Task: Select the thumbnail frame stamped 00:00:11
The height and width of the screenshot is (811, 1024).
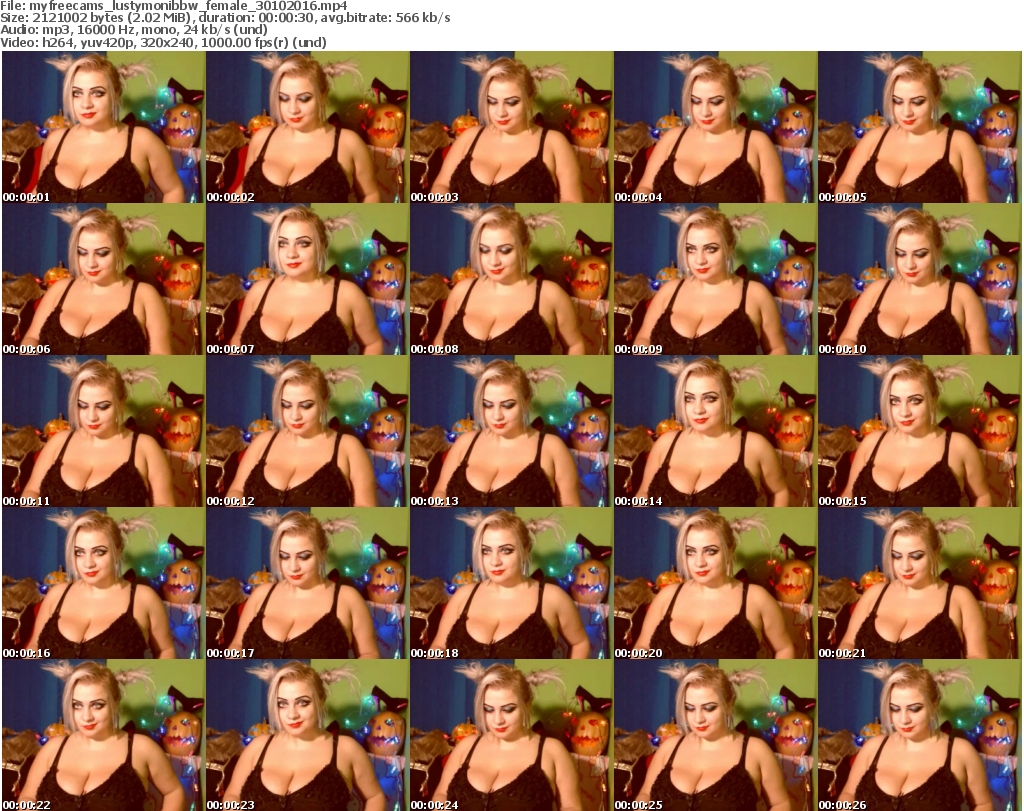Action: (103, 432)
